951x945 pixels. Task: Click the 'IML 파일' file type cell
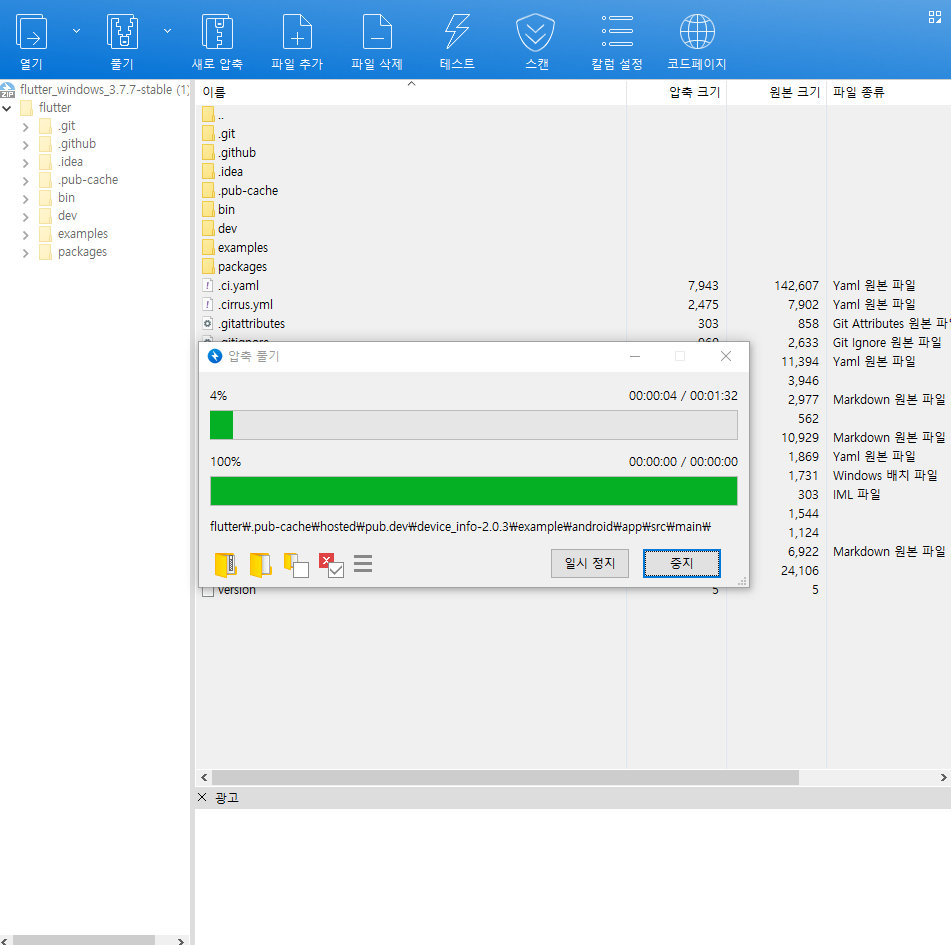click(x=856, y=494)
